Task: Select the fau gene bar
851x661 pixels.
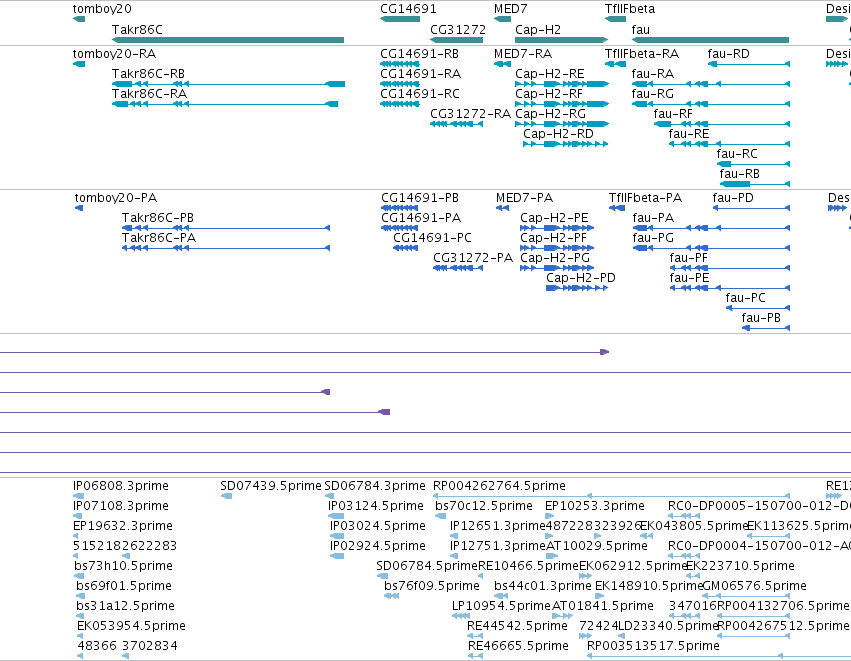Action: point(710,40)
